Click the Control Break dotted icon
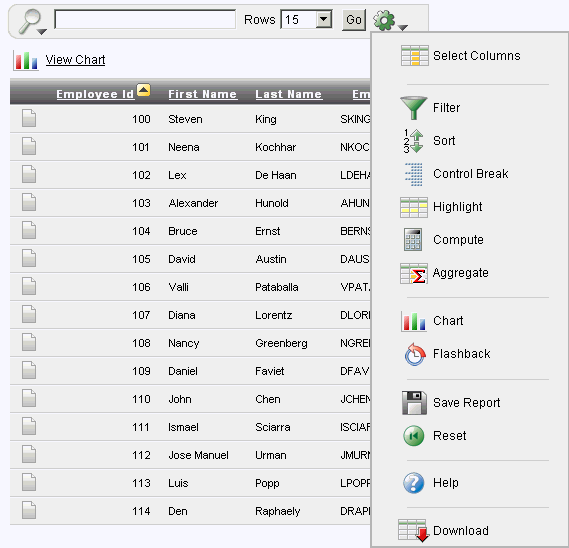Viewport: 569px width, 548px height. coord(414,174)
